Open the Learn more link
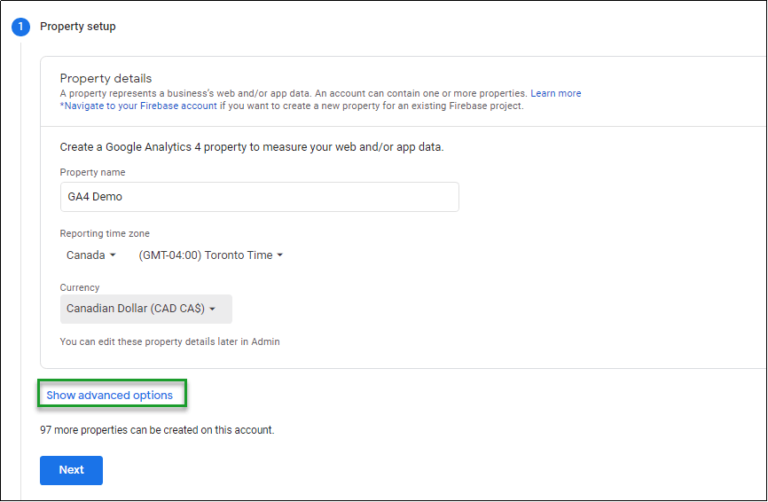 point(555,93)
